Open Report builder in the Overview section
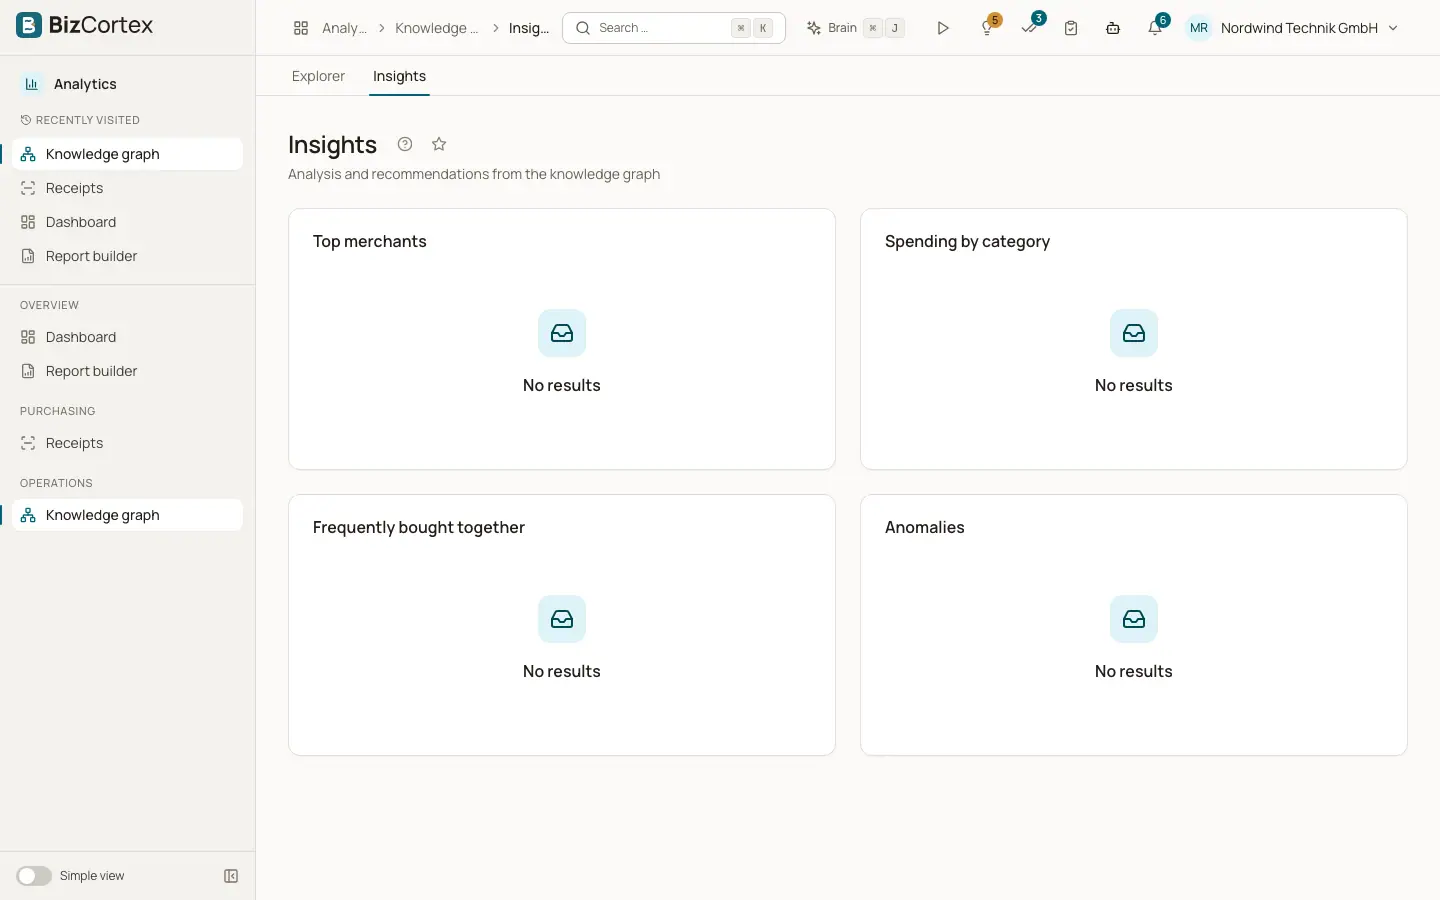 [128, 371]
